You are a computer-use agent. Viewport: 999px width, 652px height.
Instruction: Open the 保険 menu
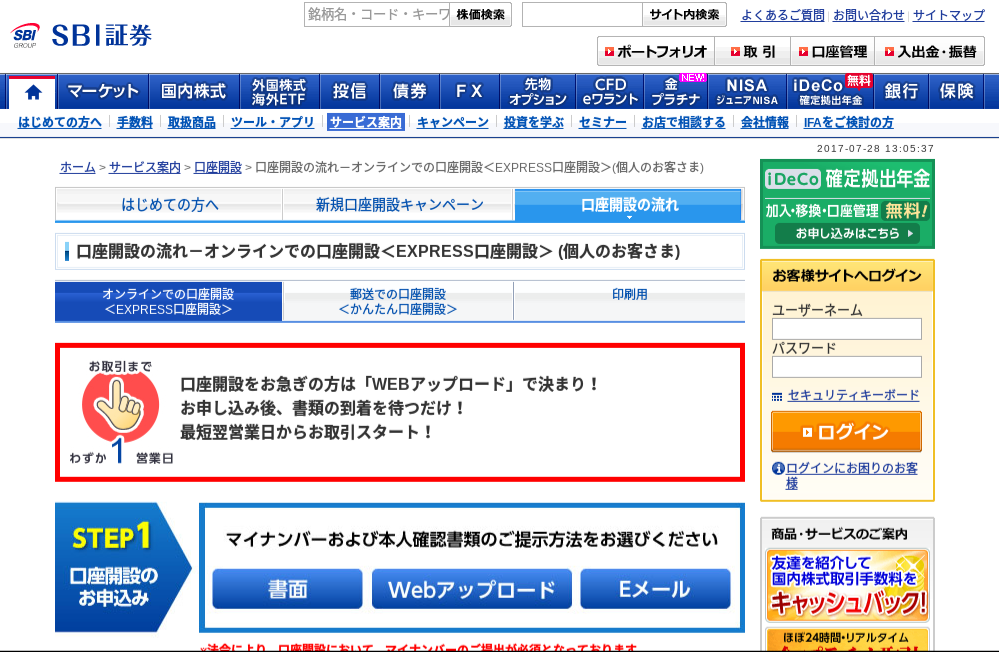[x=956, y=92]
